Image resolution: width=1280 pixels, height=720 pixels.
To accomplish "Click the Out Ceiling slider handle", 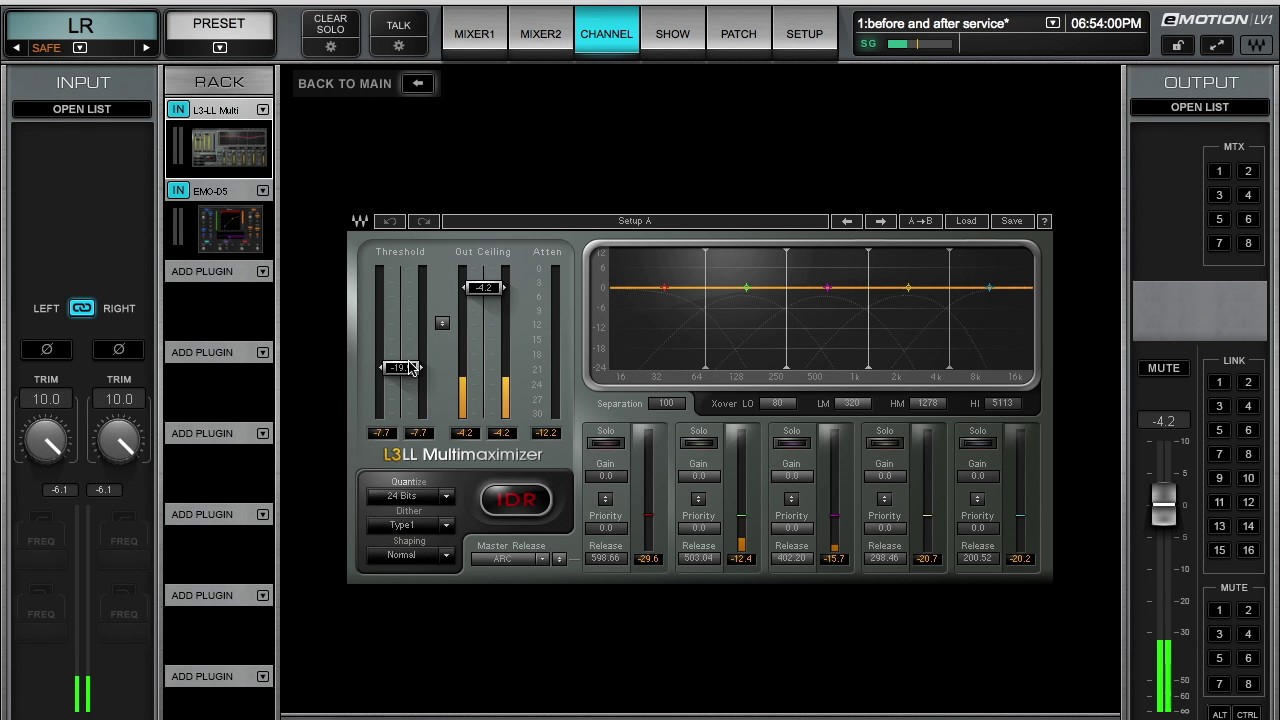I will (484, 288).
